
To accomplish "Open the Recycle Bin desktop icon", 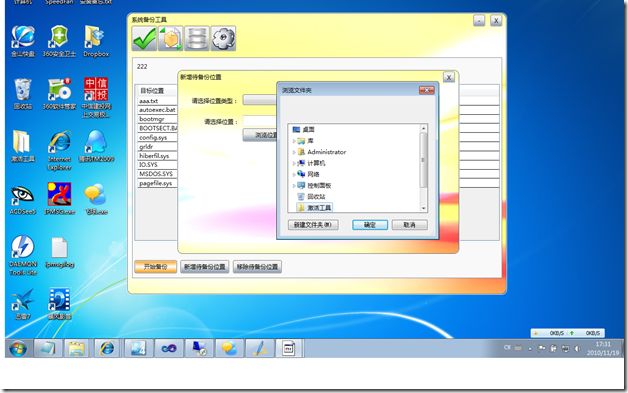I will pos(23,93).
